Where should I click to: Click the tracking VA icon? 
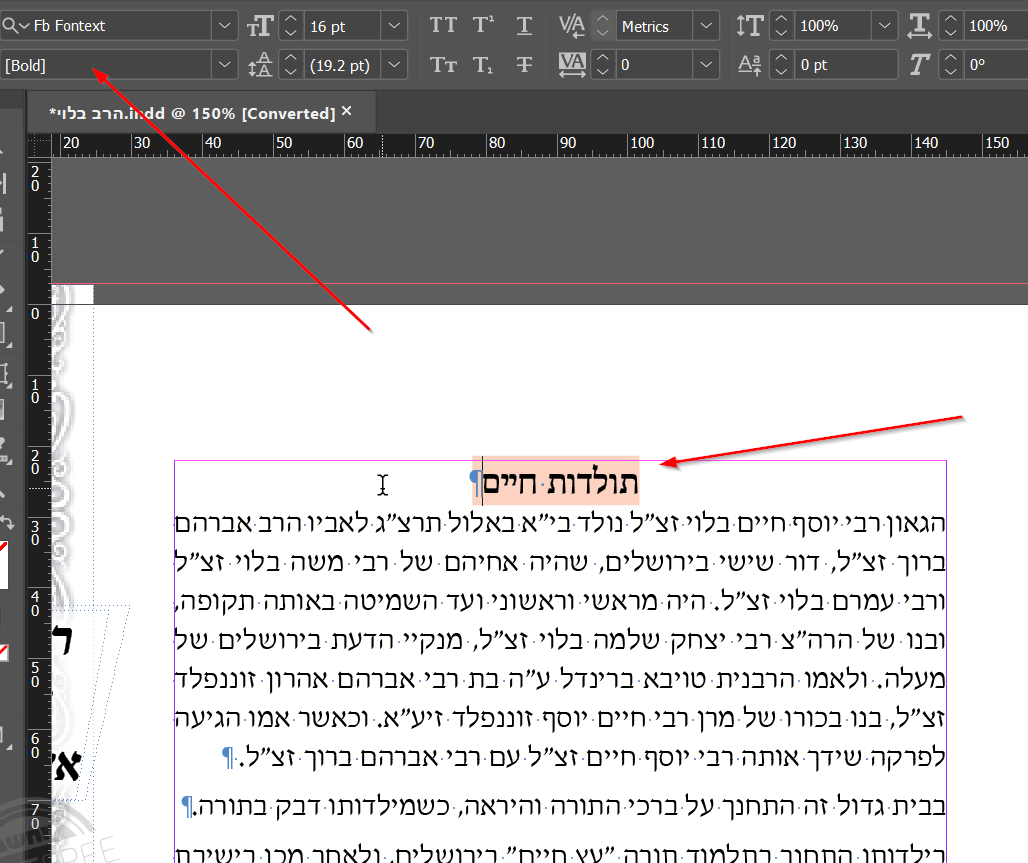point(572,64)
